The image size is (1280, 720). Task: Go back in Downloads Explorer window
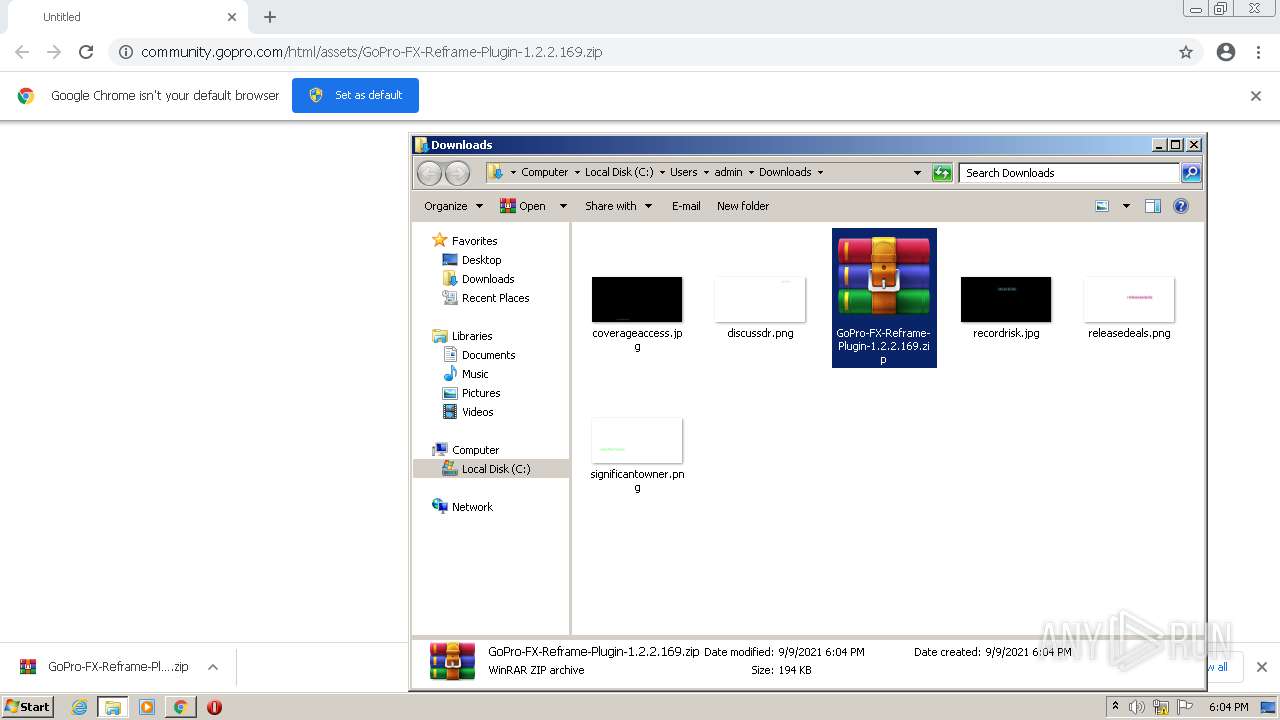430,173
